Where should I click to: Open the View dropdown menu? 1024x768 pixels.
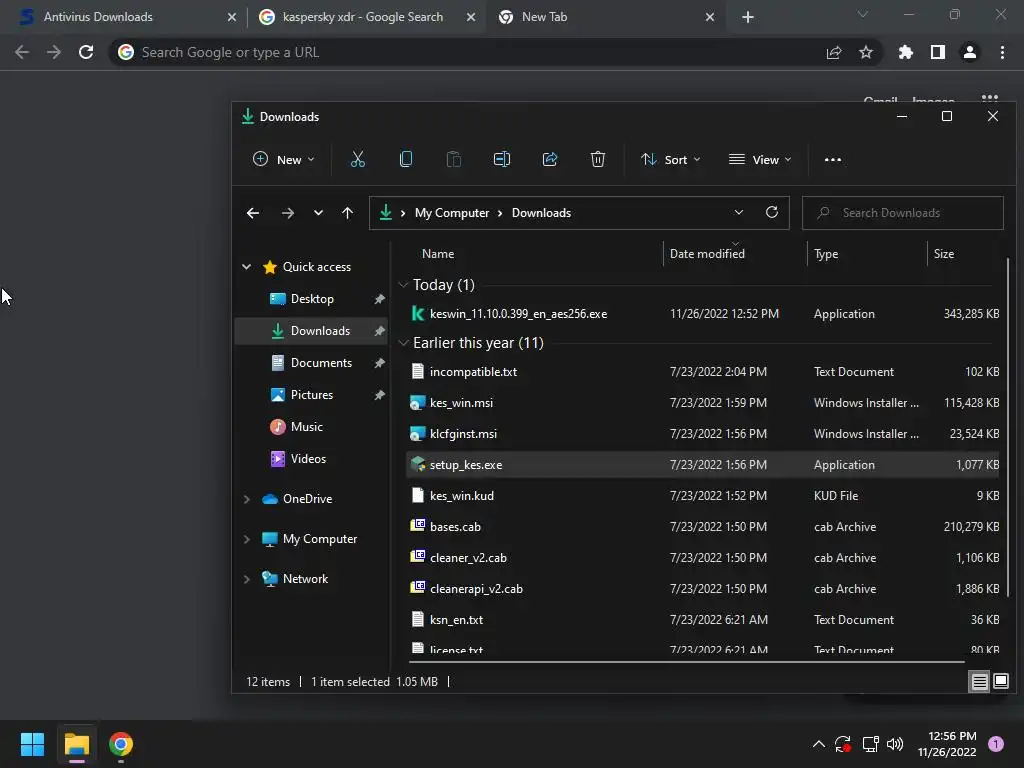coord(760,159)
